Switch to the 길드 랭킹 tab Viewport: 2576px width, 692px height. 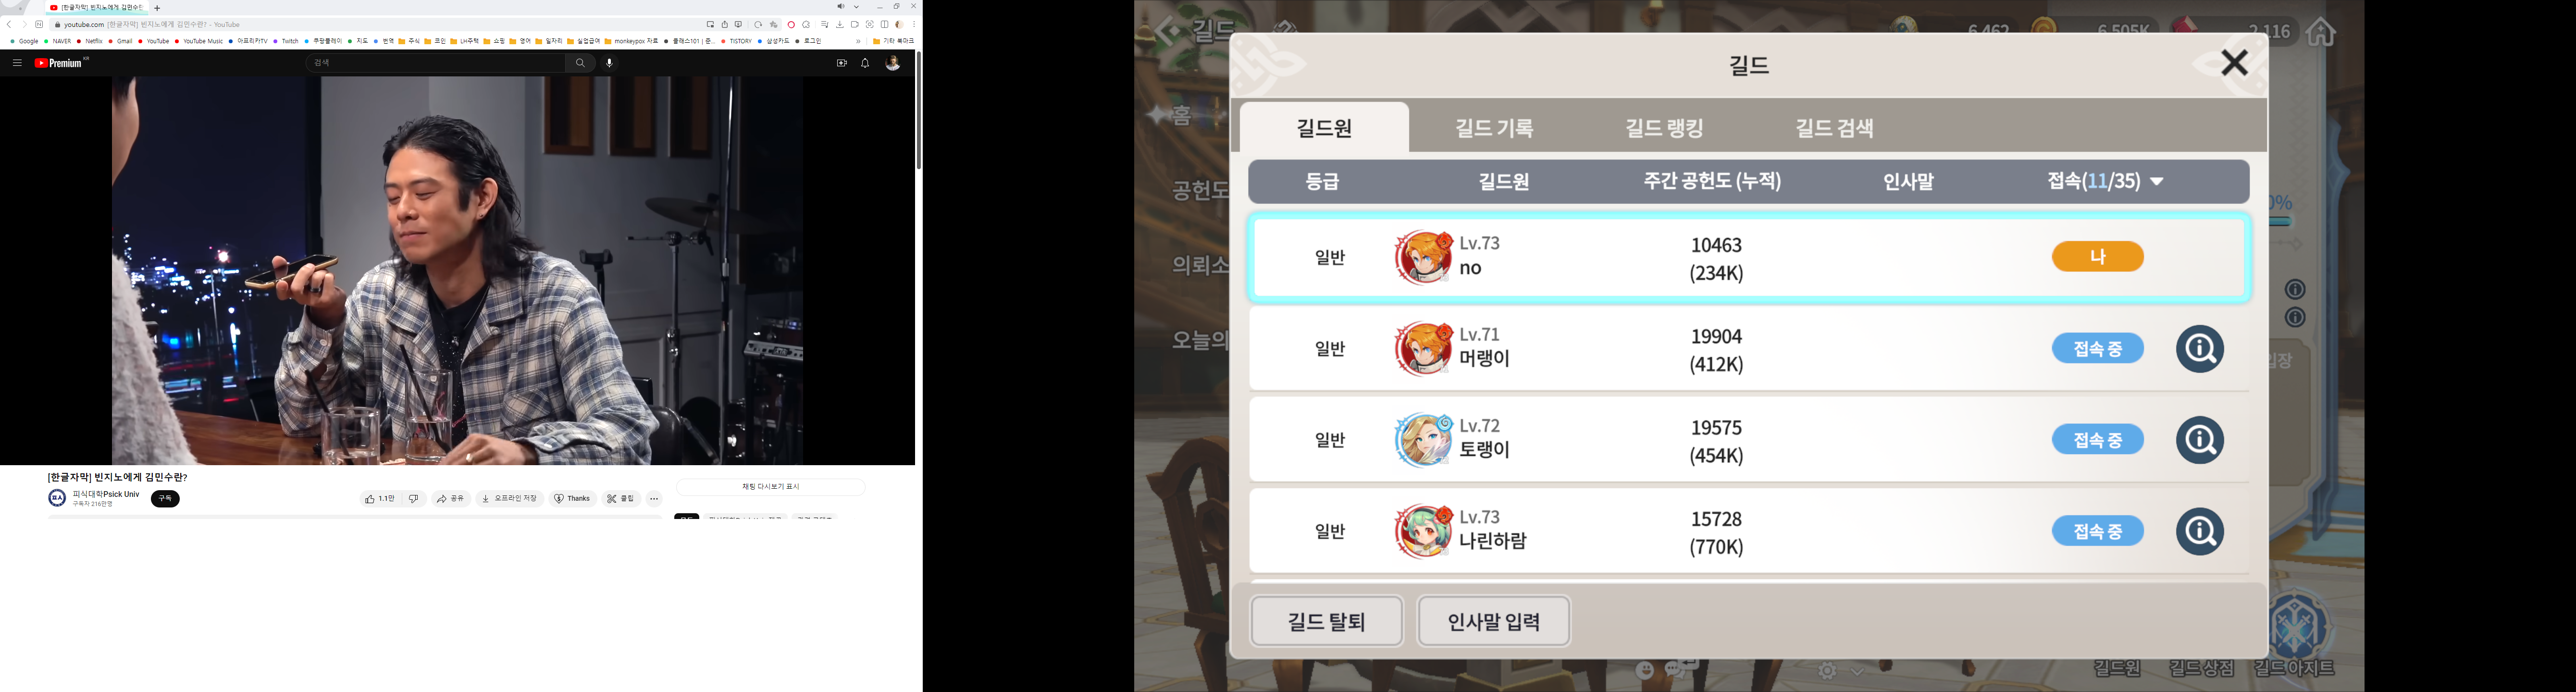pos(1664,128)
